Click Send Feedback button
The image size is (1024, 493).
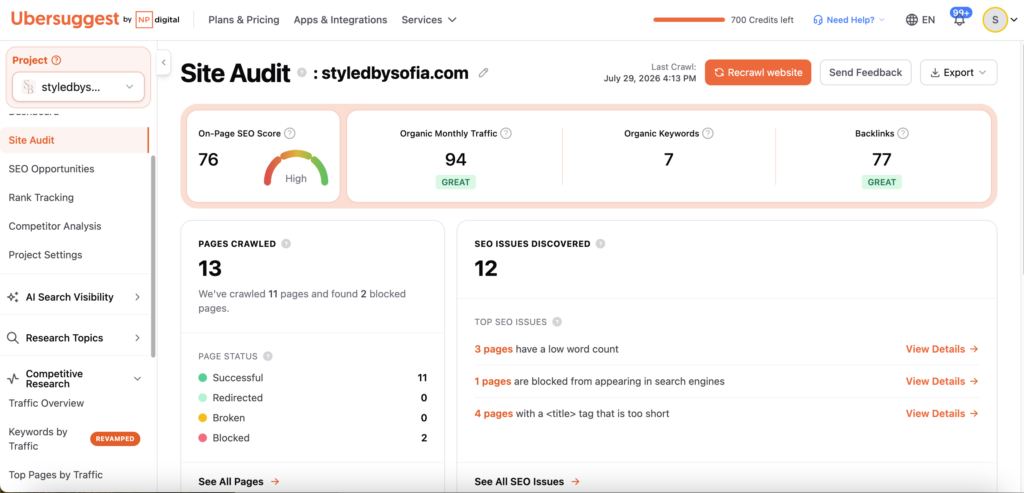[x=865, y=72]
